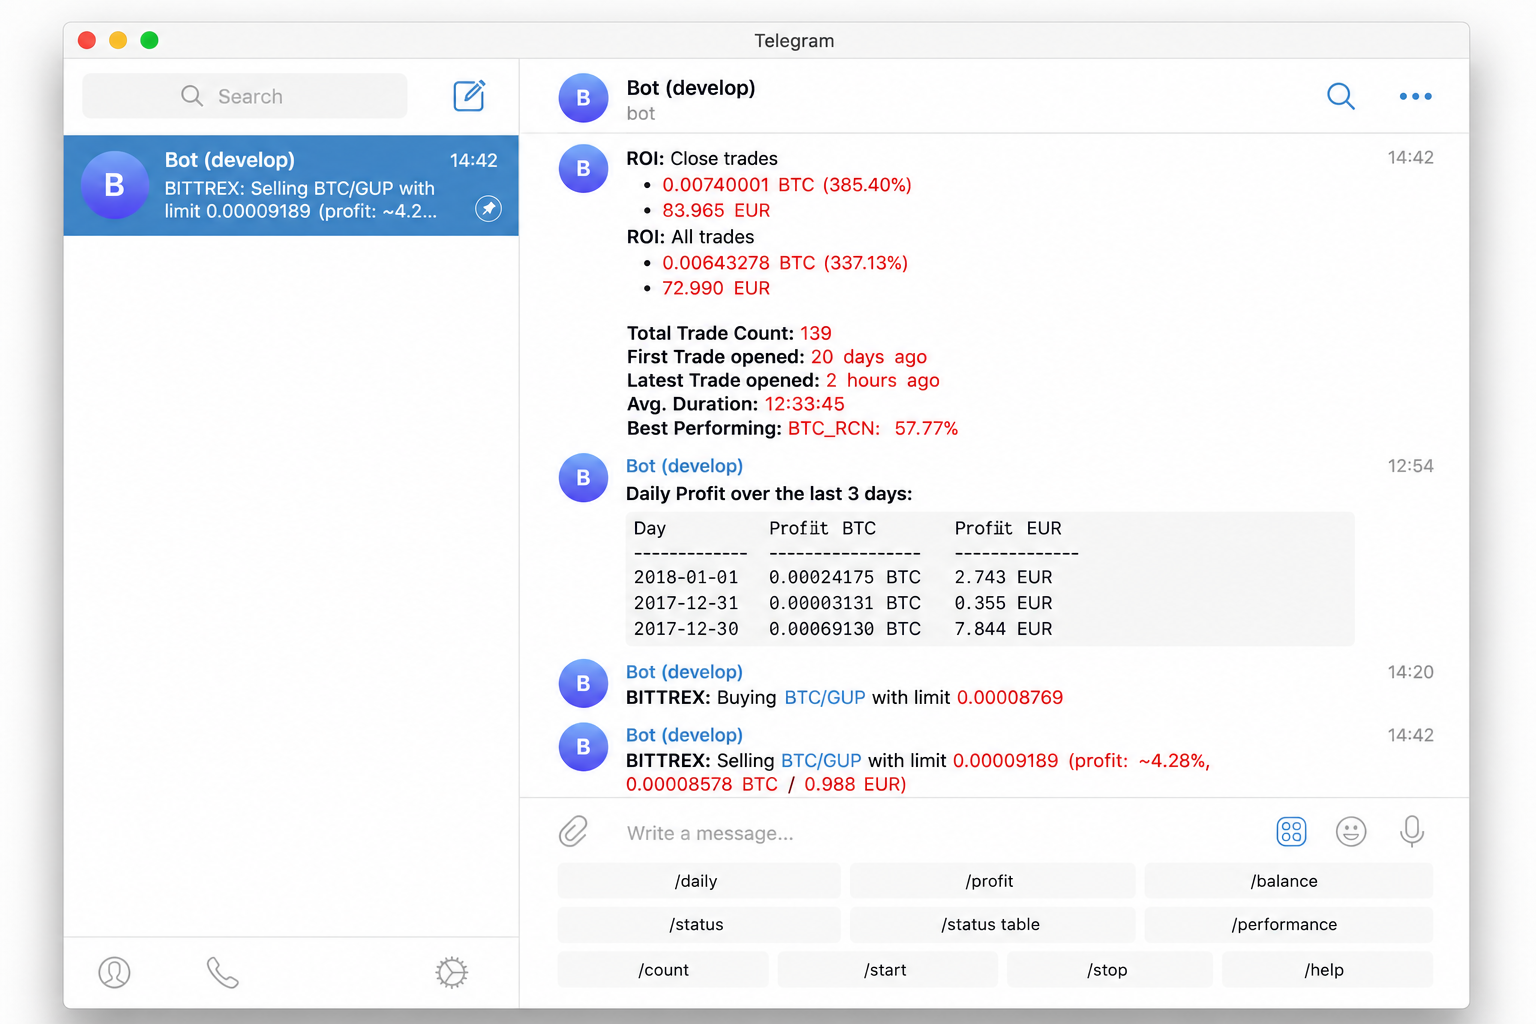The width and height of the screenshot is (1536, 1024).
Task: Click the Best Performing BTC_RCN line
Action: tap(792, 428)
